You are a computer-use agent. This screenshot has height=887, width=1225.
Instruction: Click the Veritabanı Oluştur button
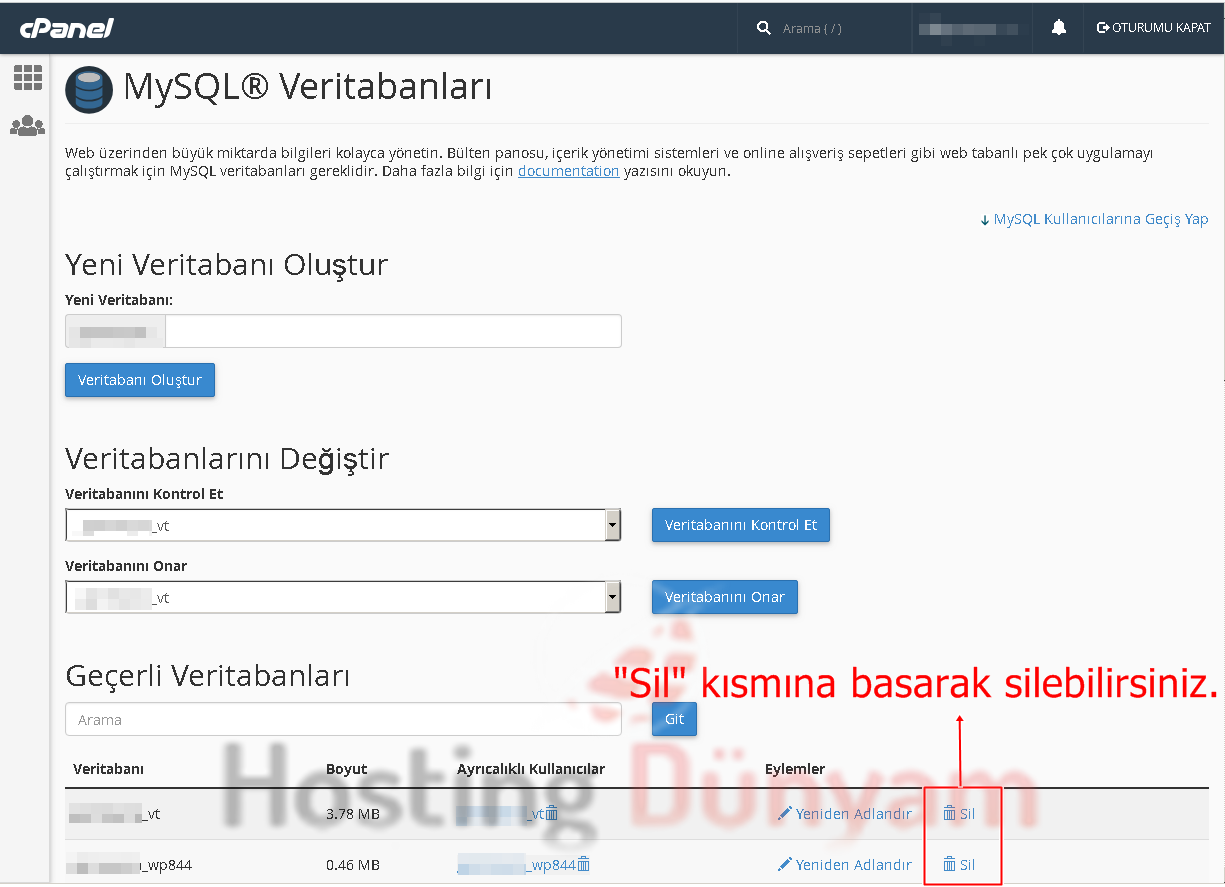(140, 380)
